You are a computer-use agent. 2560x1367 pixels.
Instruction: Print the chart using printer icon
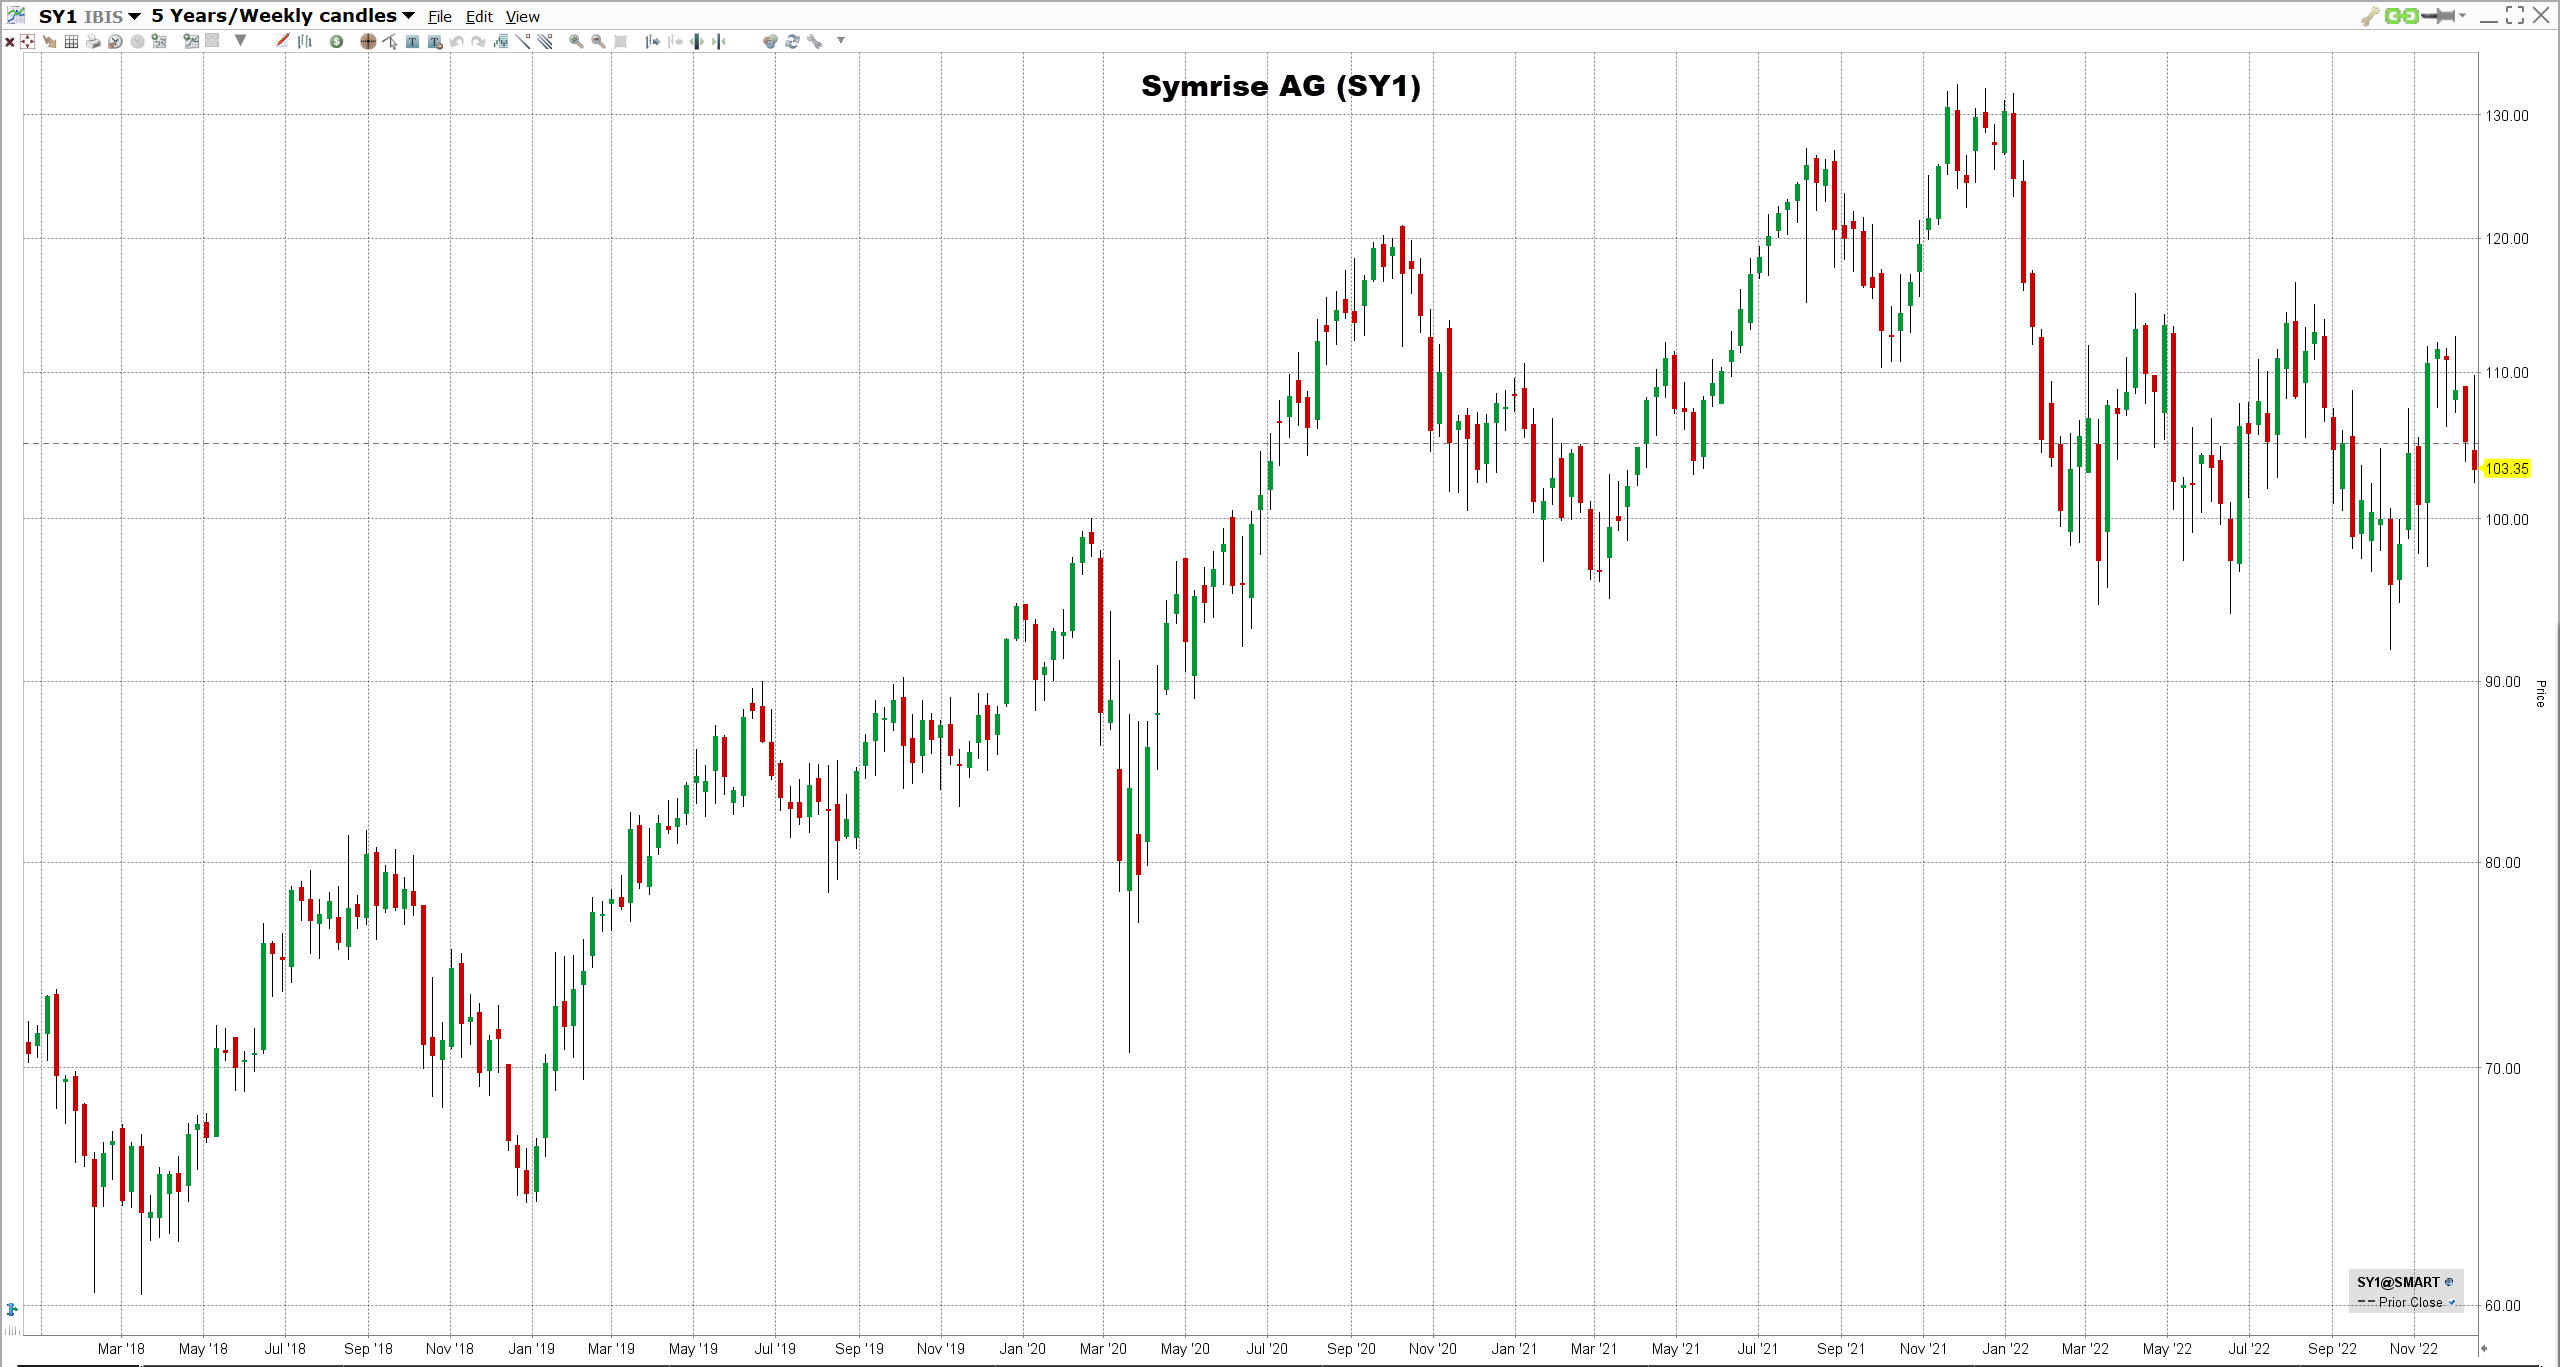[93, 42]
